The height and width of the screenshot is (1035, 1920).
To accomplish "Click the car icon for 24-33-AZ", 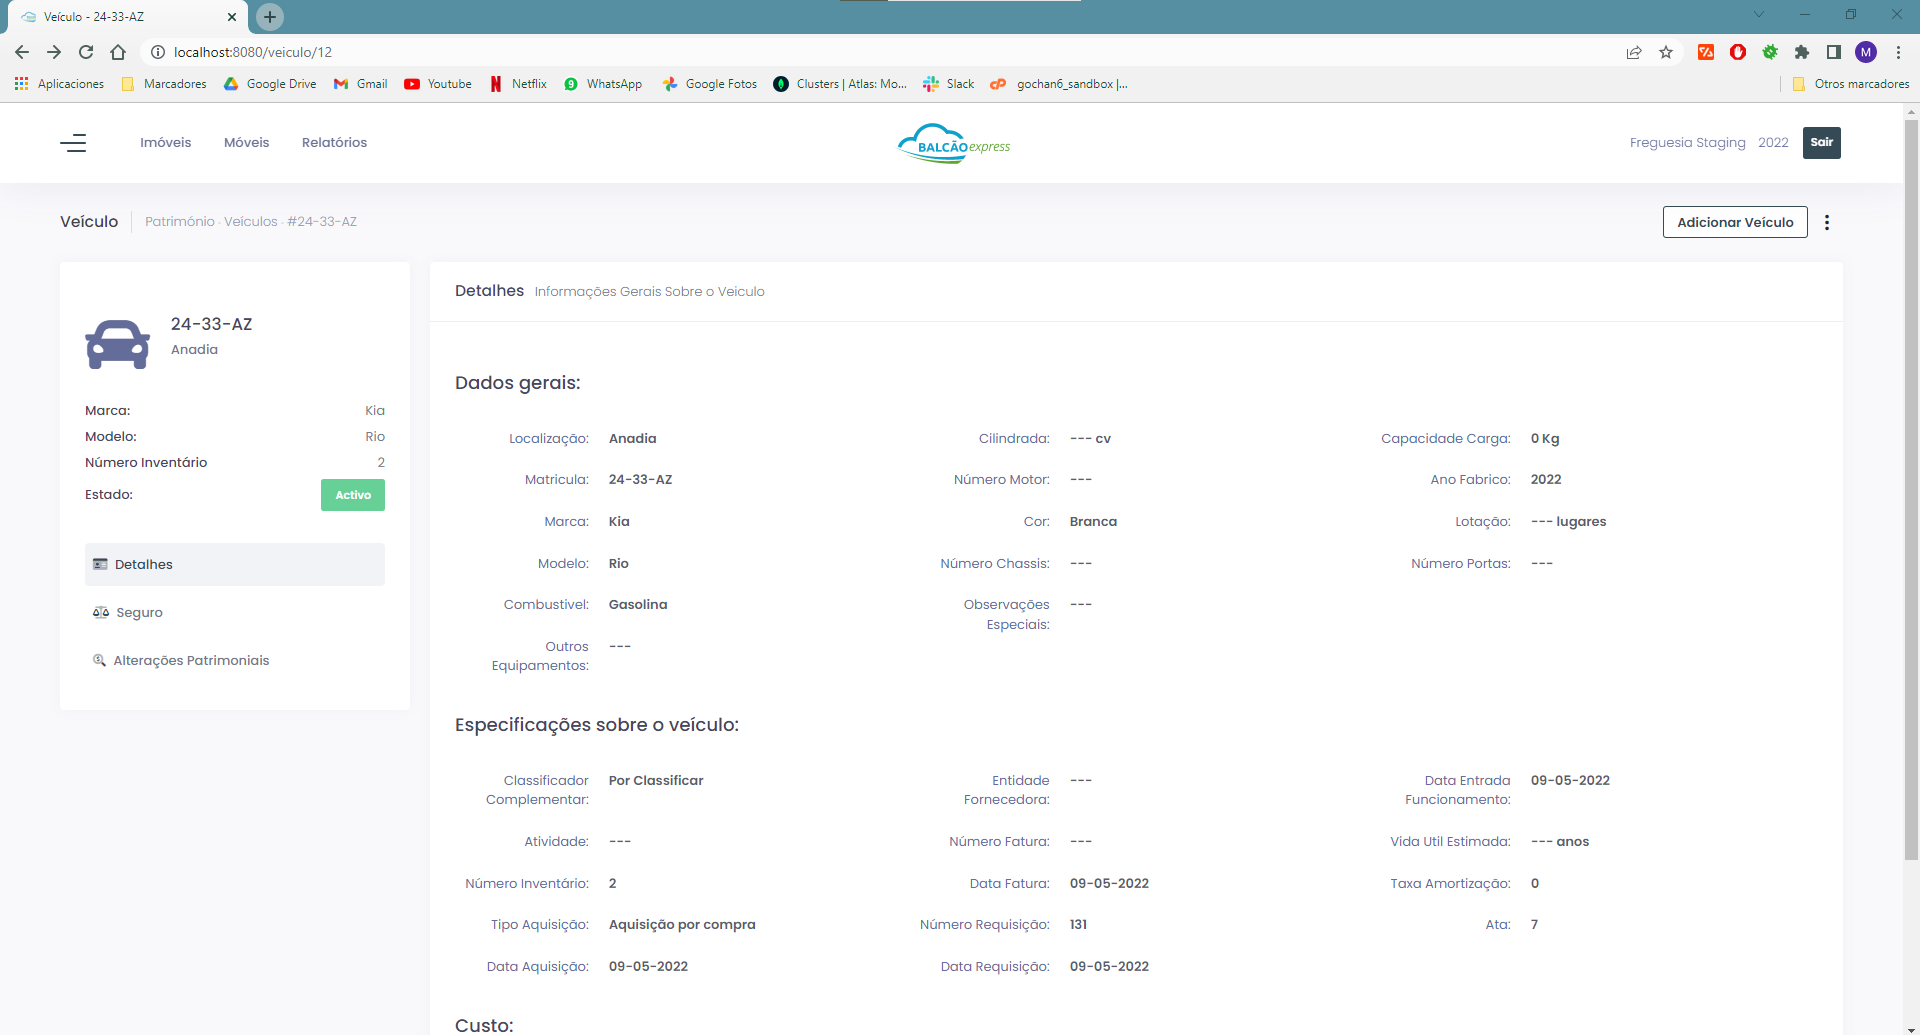I will [118, 344].
